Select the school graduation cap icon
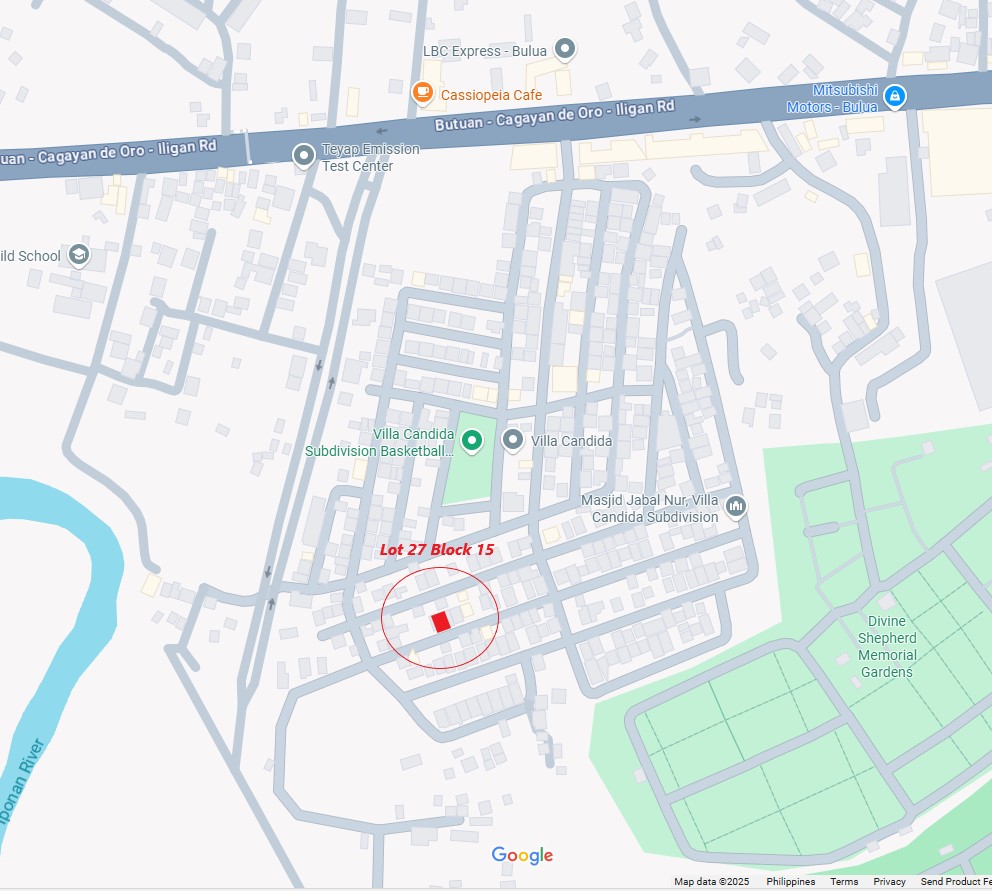 click(x=79, y=255)
